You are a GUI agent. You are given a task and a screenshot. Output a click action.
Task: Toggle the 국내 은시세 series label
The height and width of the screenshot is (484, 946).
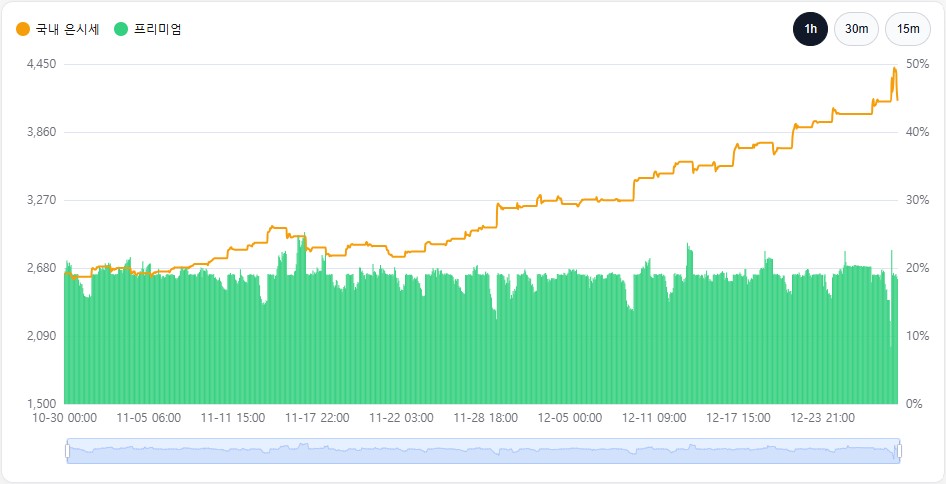coord(66,29)
